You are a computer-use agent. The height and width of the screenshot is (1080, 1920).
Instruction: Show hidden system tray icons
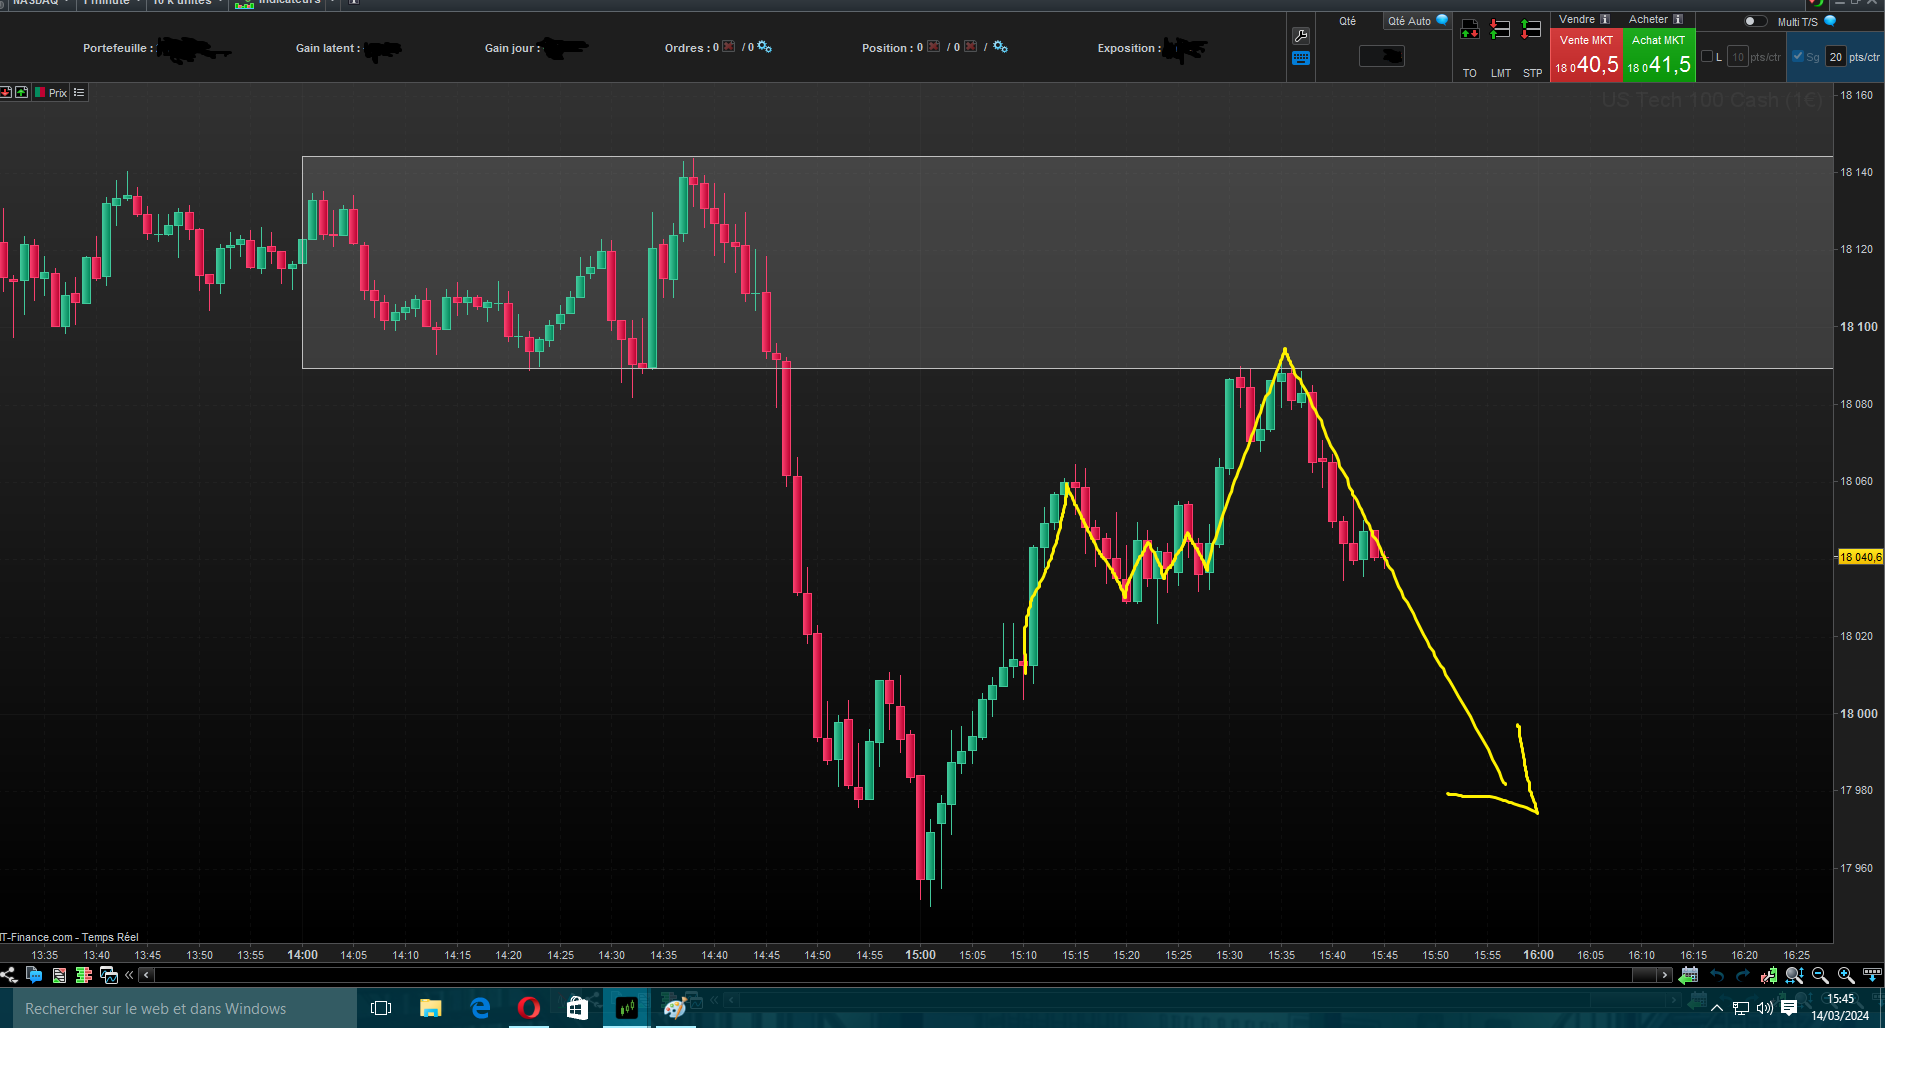point(1717,1008)
